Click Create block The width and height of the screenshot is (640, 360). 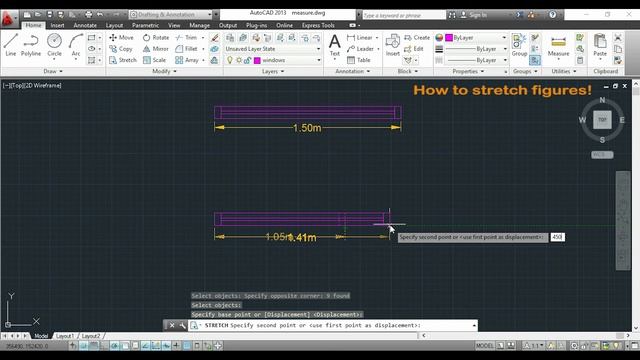tap(417, 38)
